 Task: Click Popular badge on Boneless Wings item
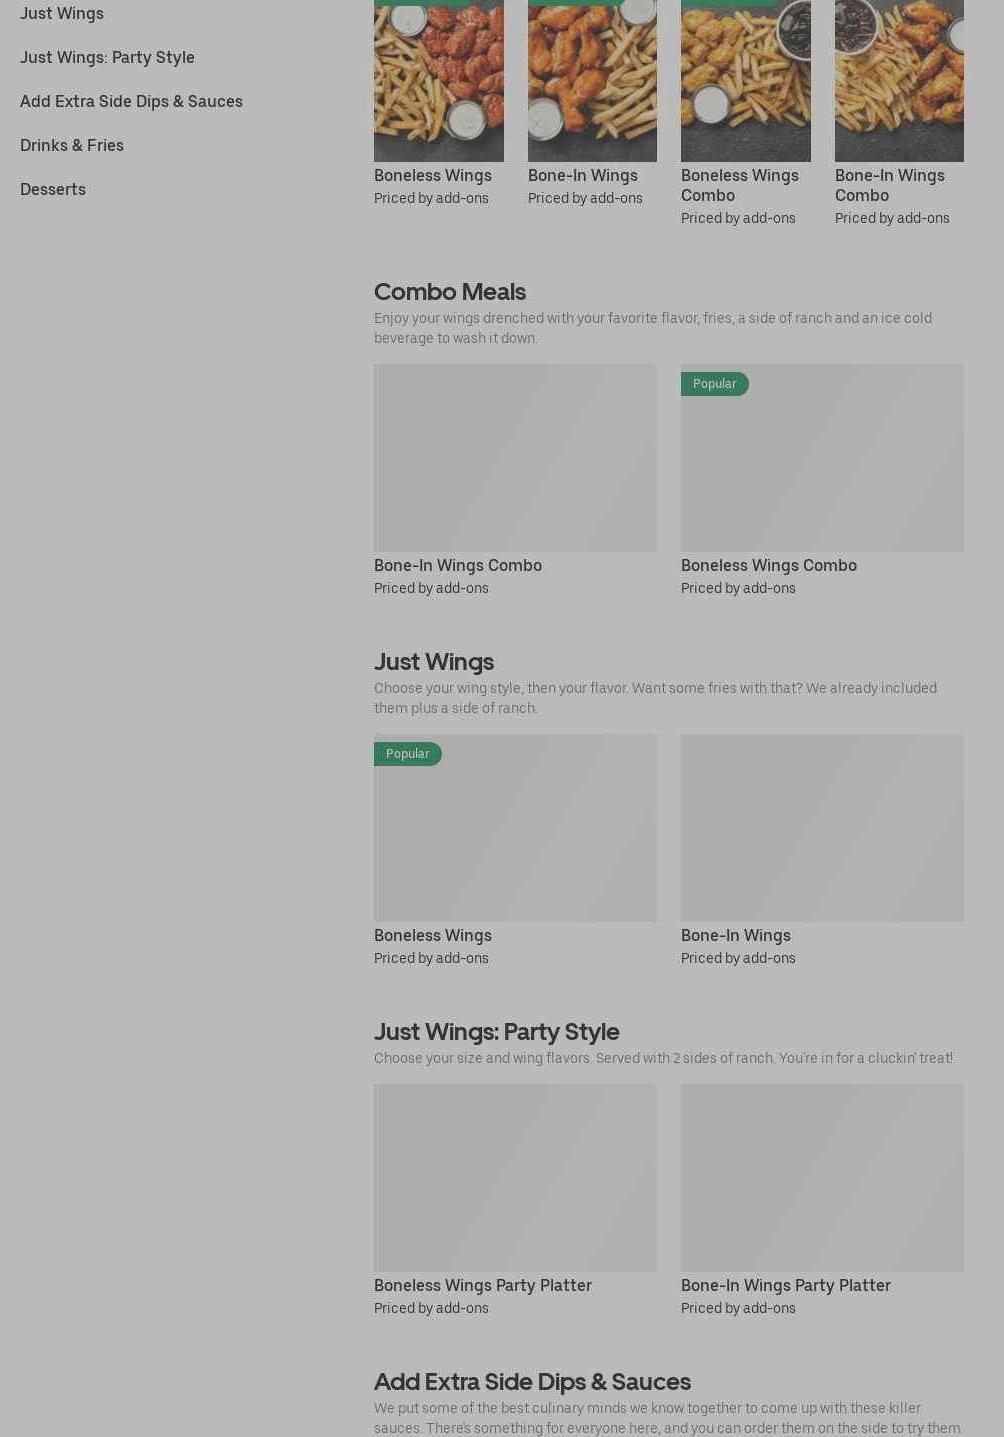407,754
